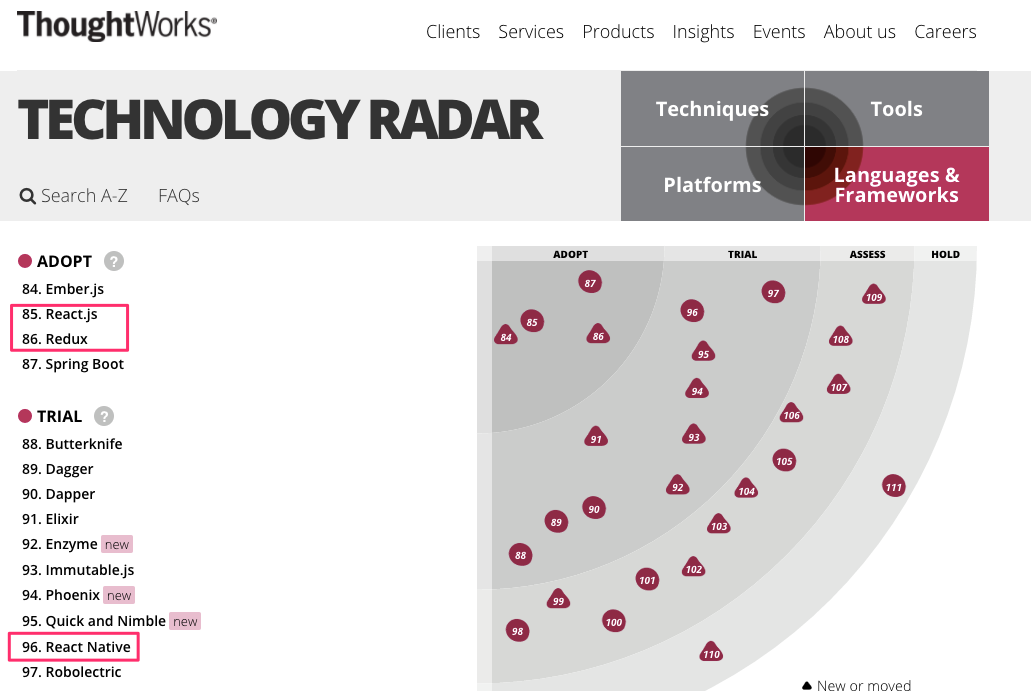
Task: Click the help icon next to ADOPT
Action: point(114,261)
